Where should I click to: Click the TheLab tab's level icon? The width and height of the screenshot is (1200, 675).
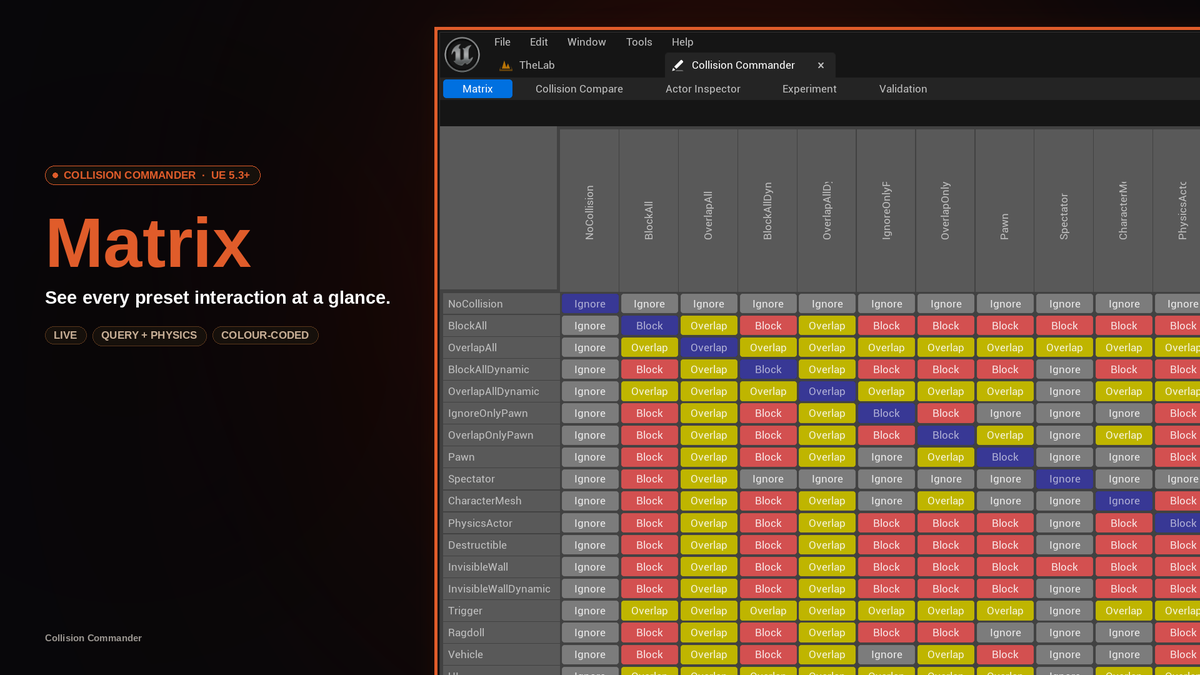(x=505, y=65)
